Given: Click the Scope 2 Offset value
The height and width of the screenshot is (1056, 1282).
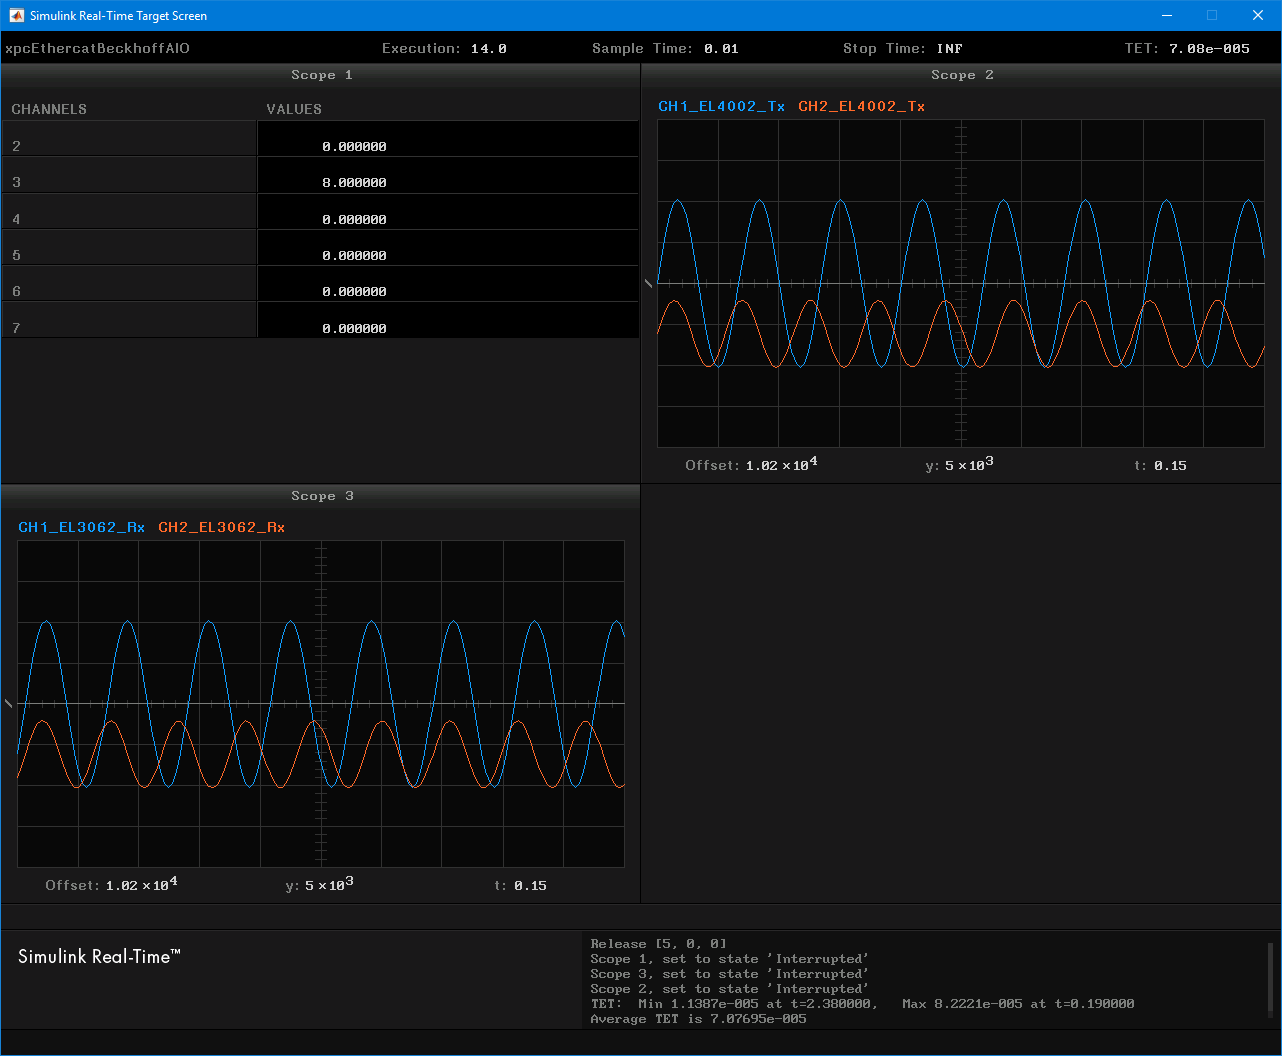Looking at the screenshot, I should 781,465.
